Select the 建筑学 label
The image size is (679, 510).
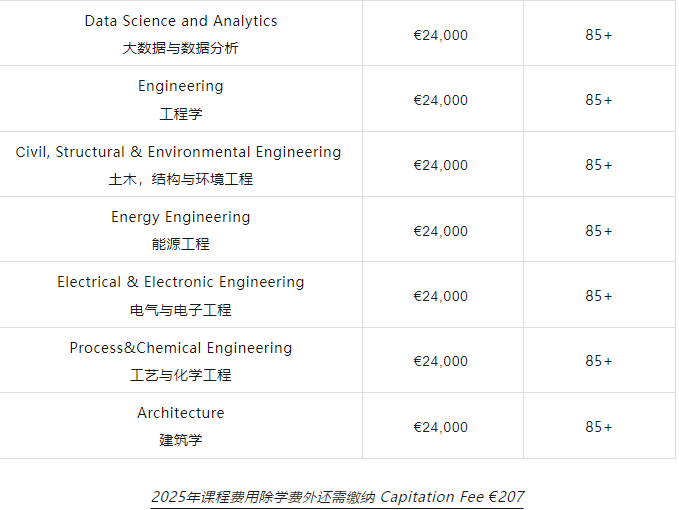(x=181, y=440)
